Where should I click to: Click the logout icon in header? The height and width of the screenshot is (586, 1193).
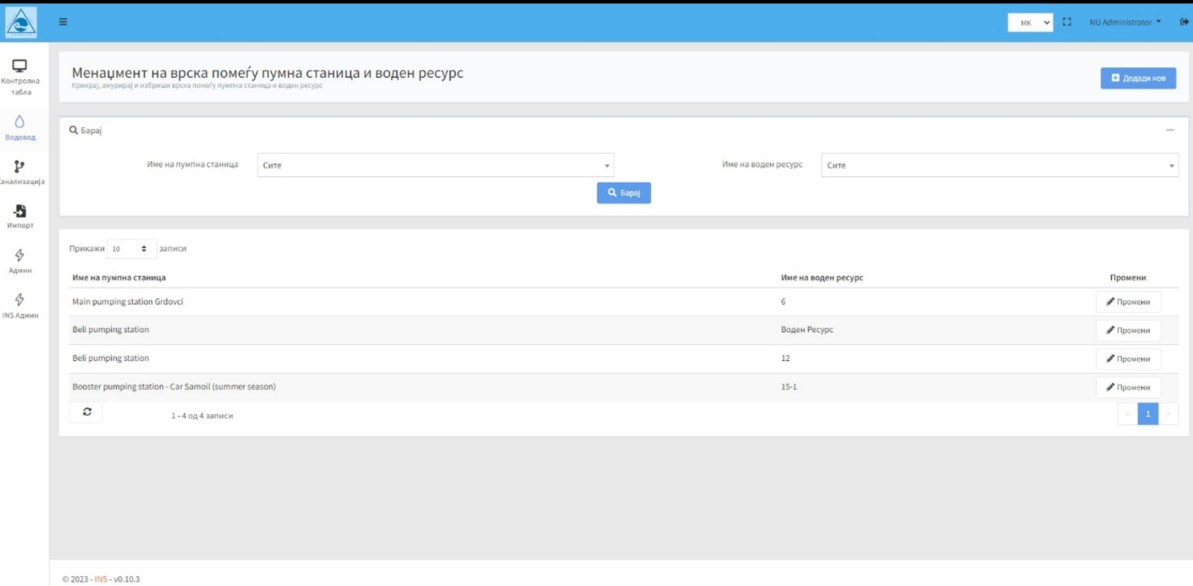pyautogui.click(x=1184, y=23)
